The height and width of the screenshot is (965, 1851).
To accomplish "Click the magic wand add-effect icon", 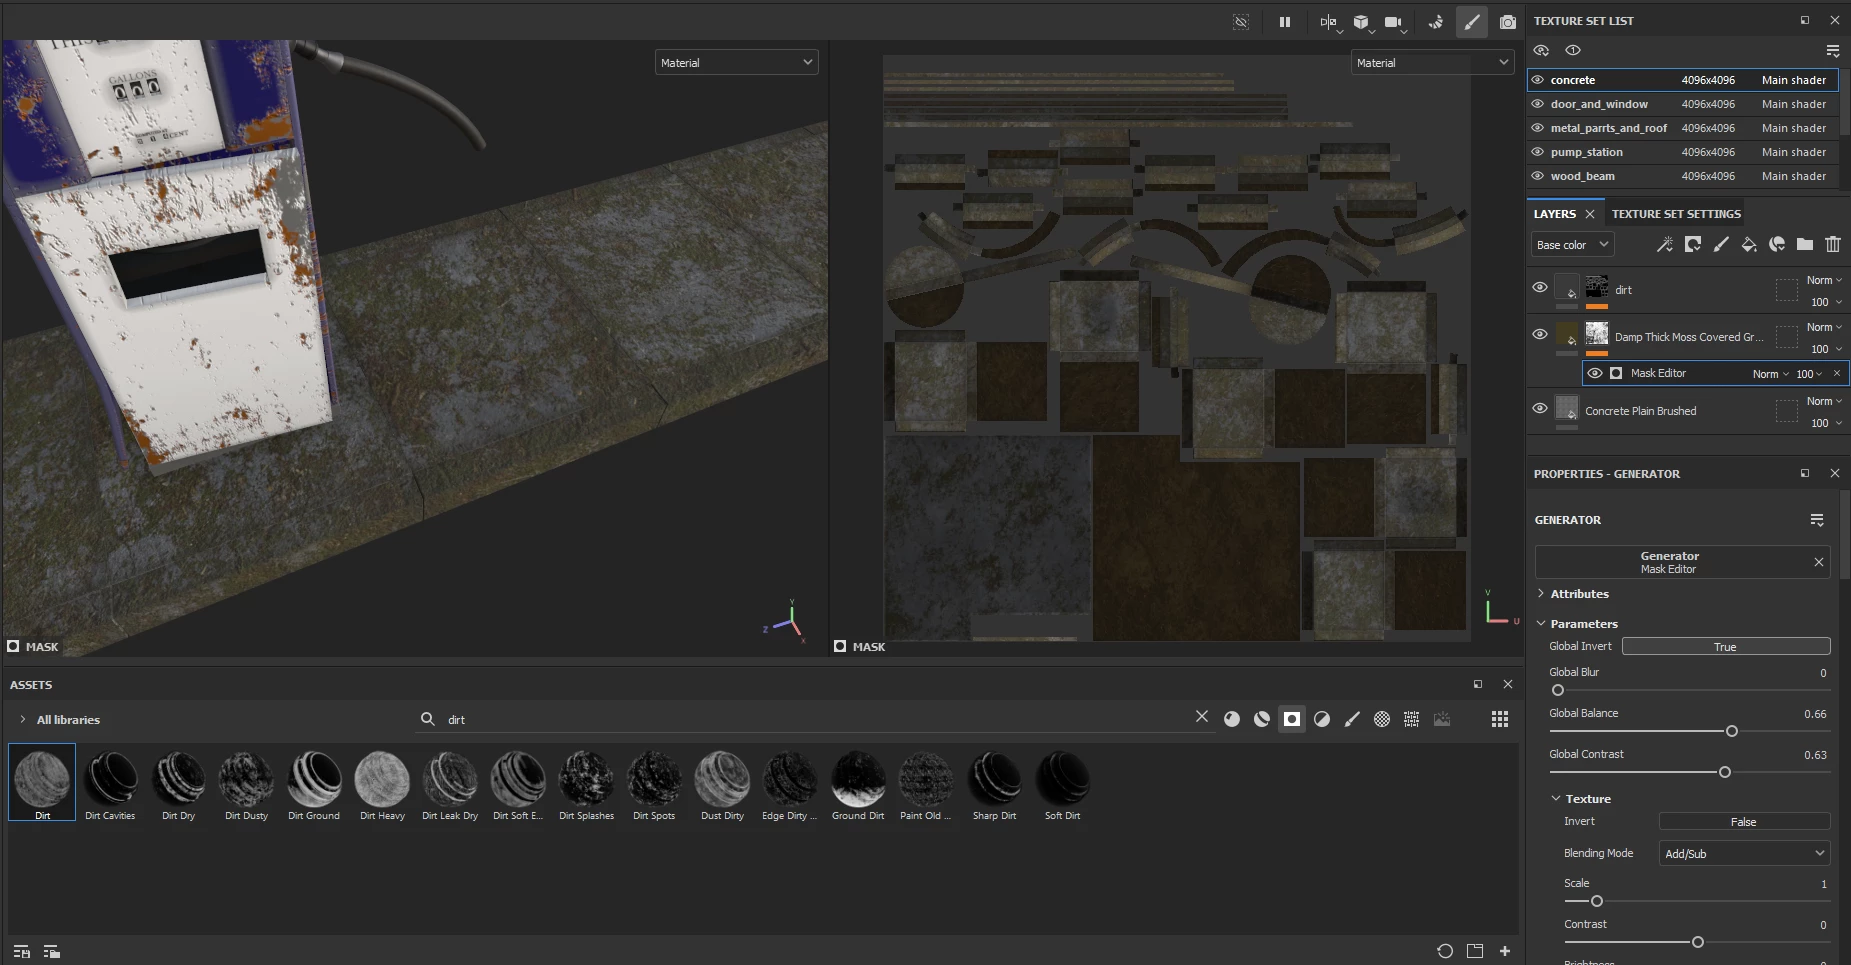I will pos(1664,245).
